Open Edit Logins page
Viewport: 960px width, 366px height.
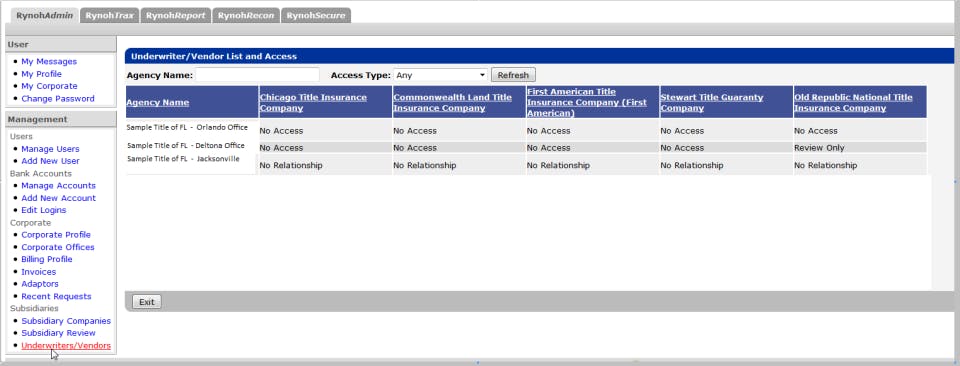(44, 210)
